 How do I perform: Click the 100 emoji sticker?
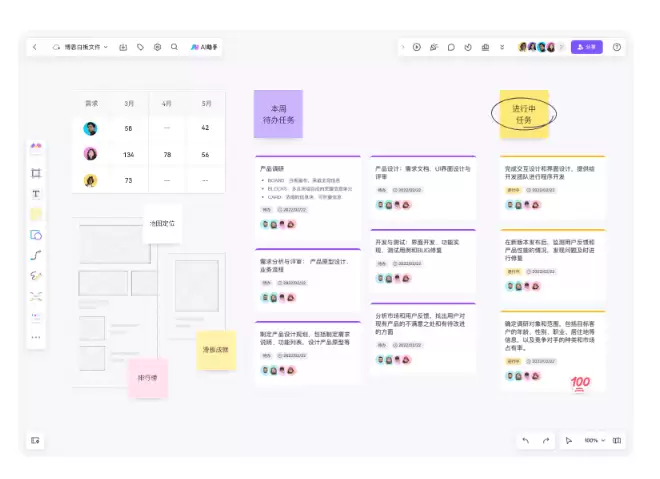(580, 383)
